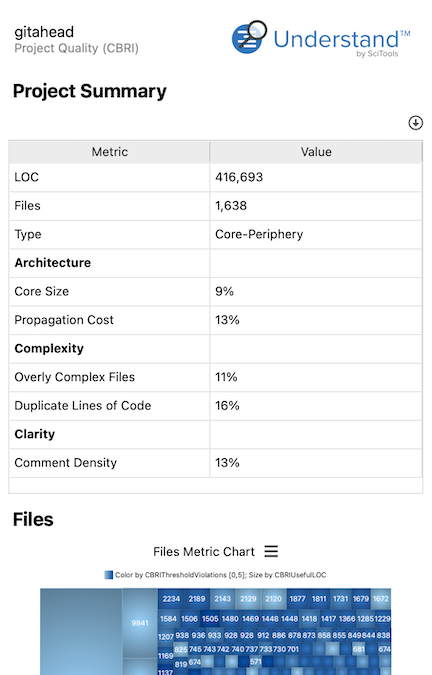Select the treemap tile labeled 1672
Screen dimensions: 432x675
[381, 599]
